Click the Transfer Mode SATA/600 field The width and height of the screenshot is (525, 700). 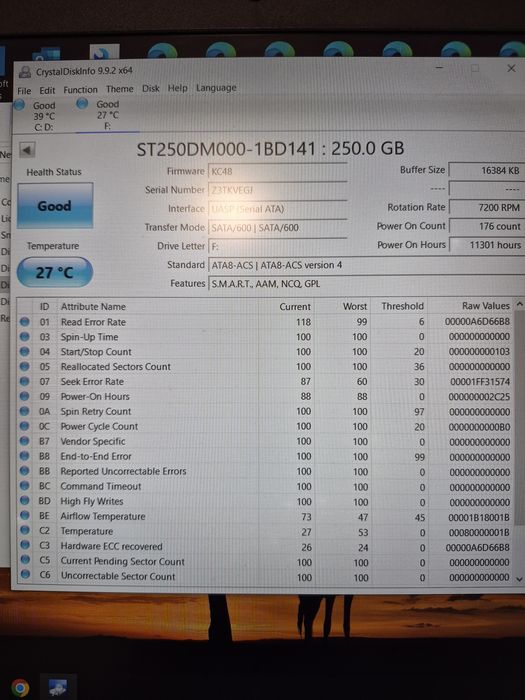(277, 228)
